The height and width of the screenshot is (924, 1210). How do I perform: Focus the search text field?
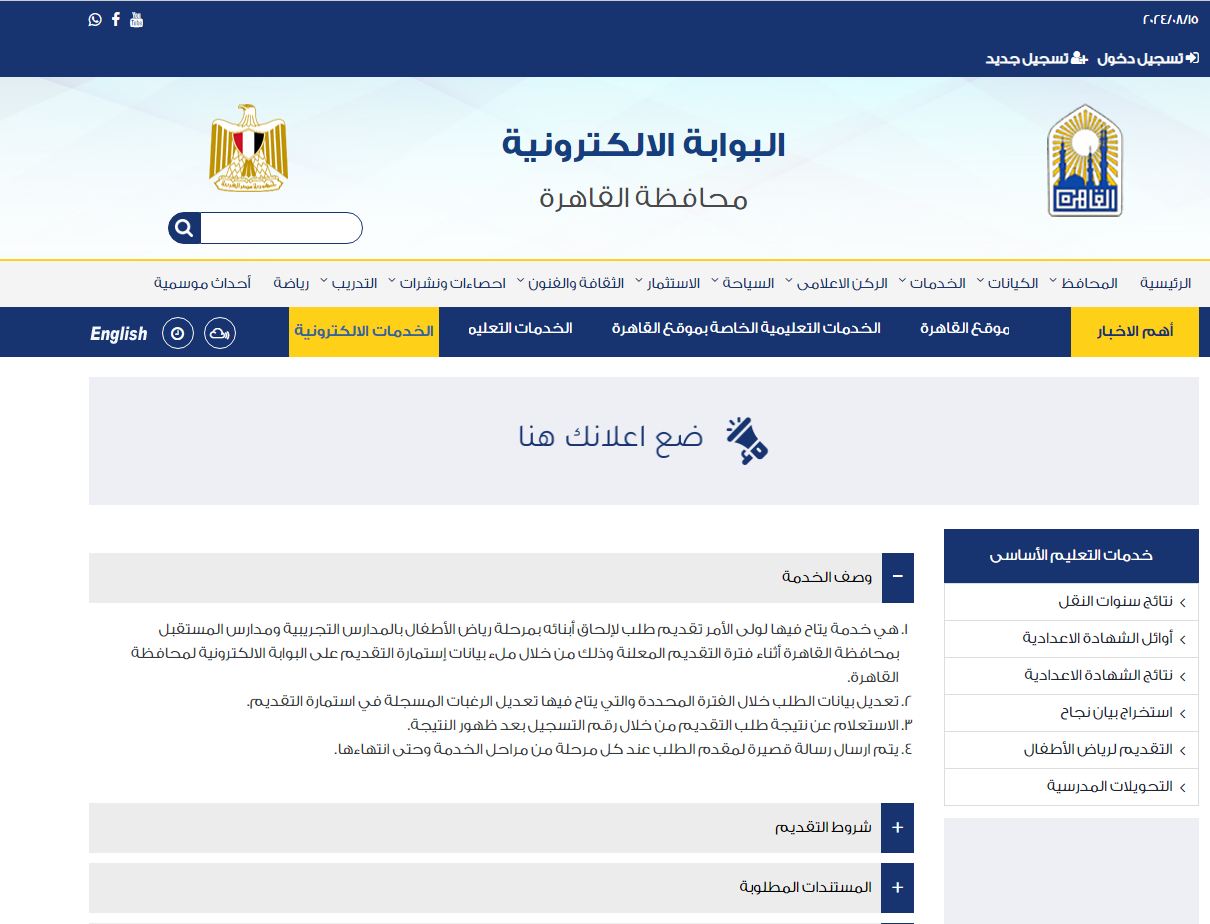[280, 228]
